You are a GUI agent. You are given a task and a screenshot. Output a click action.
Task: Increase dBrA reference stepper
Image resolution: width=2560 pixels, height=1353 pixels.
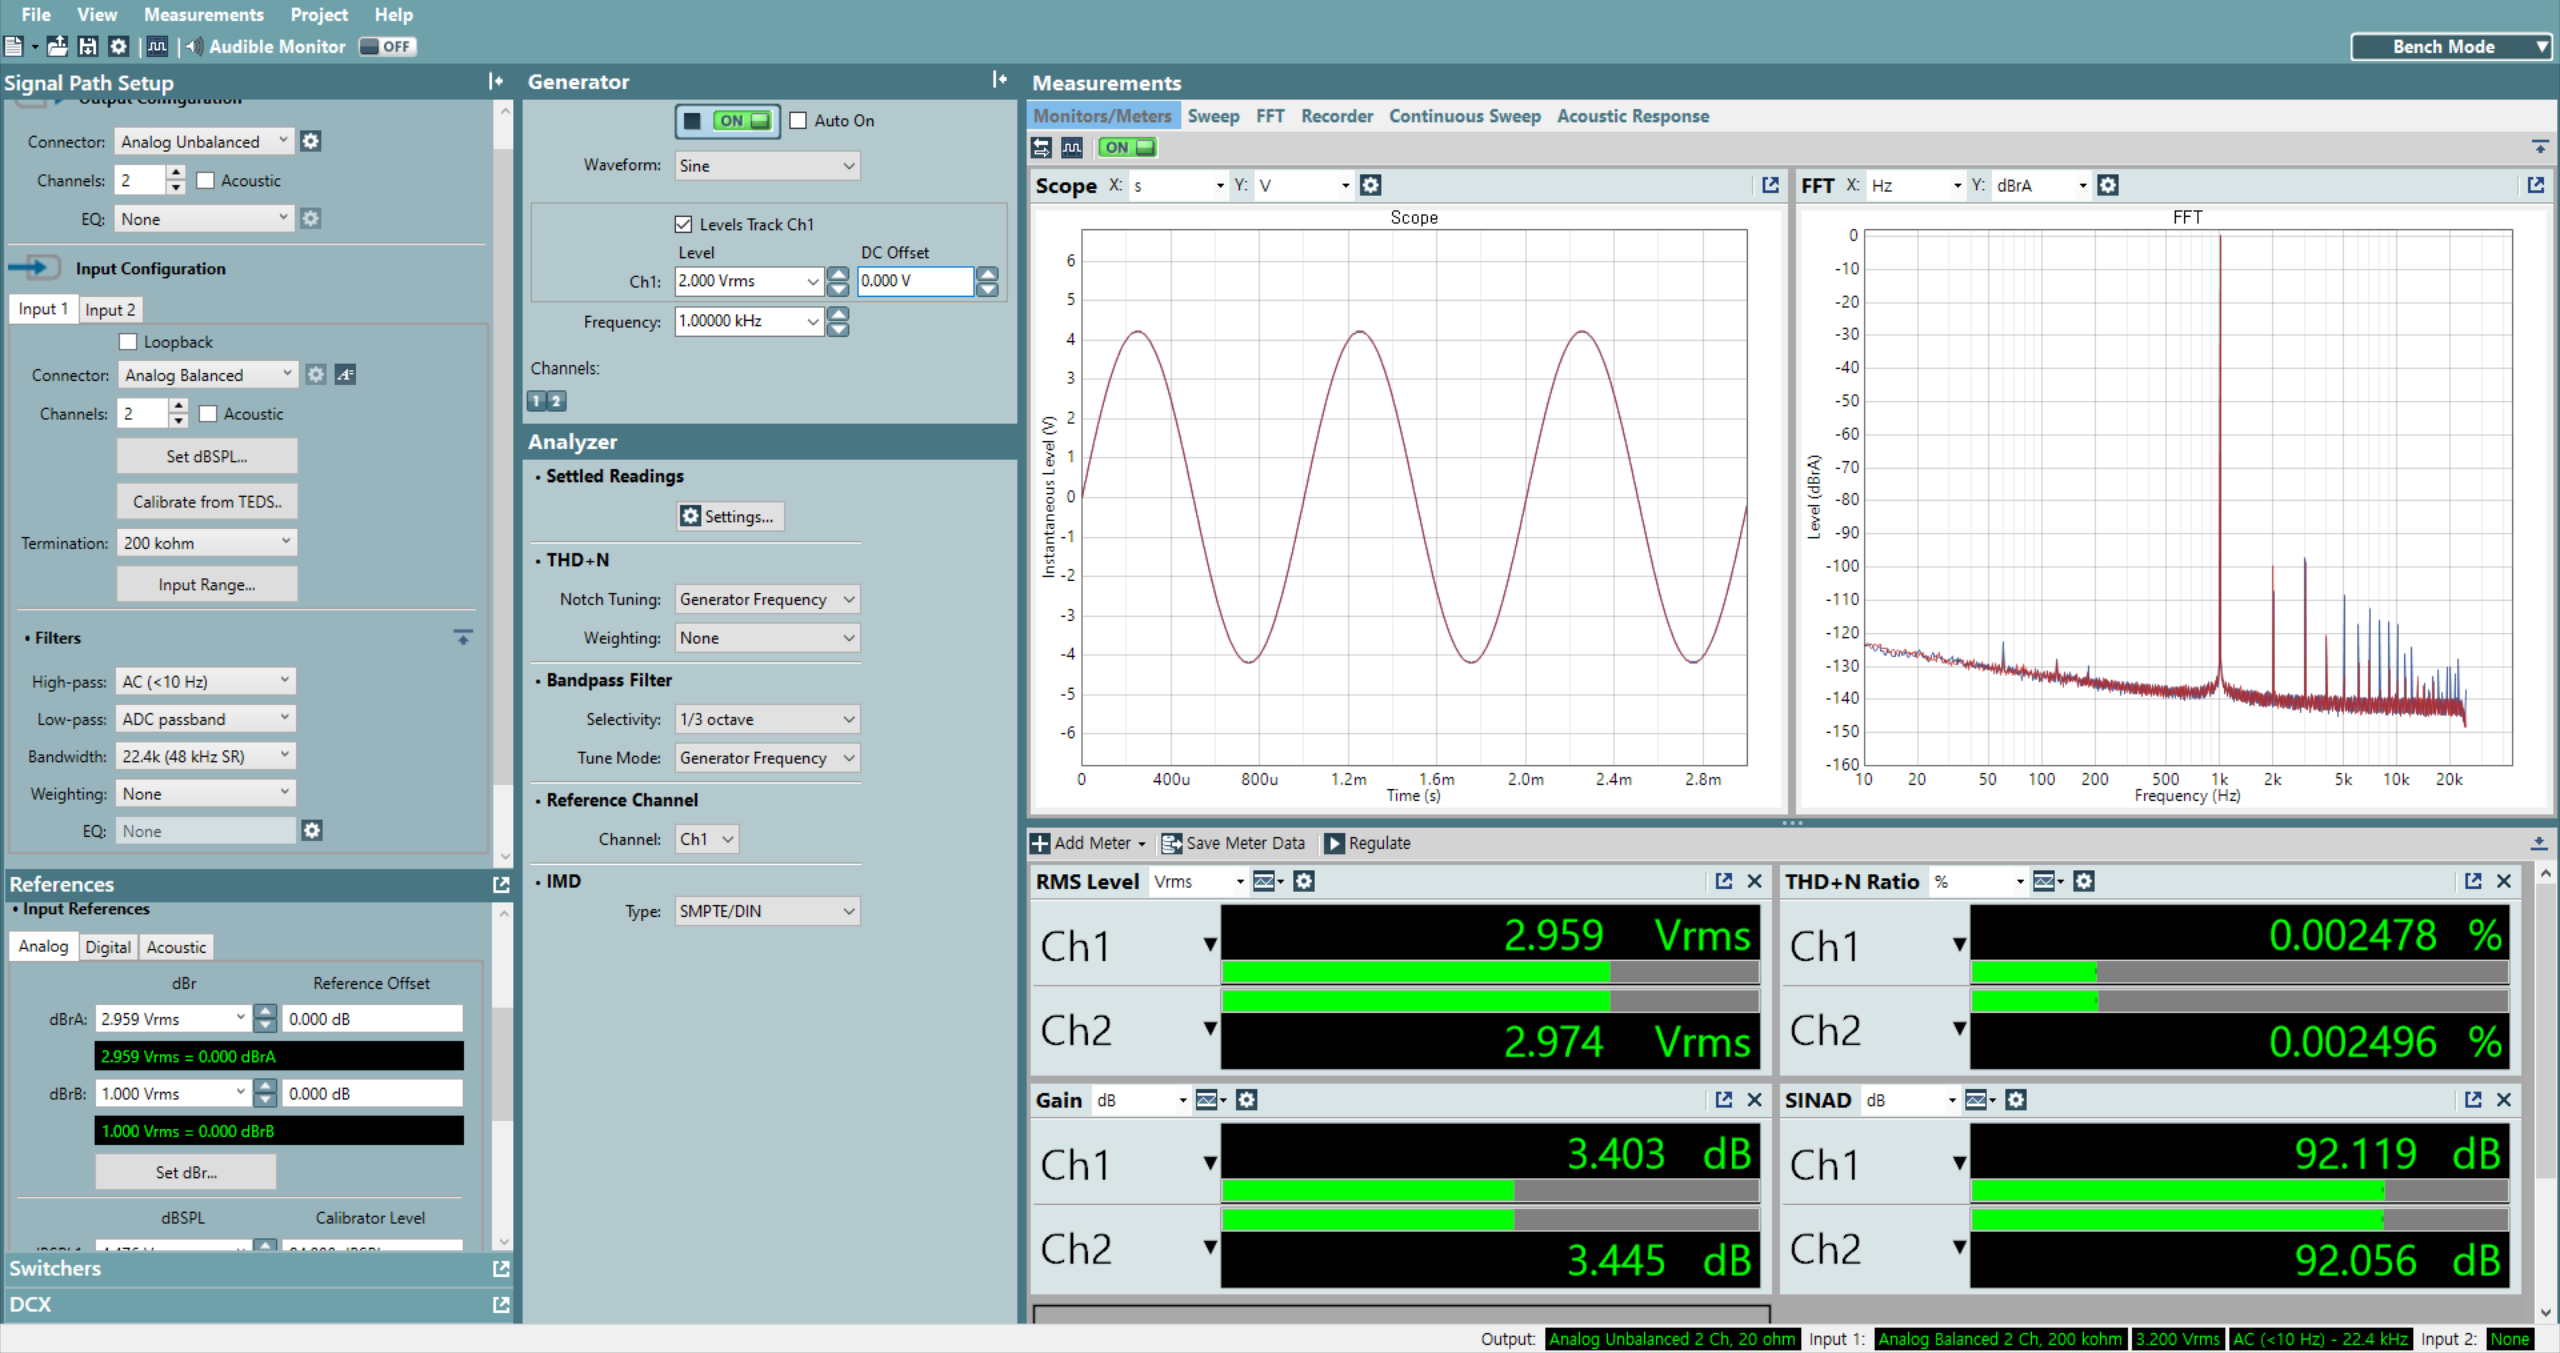pos(265,1012)
